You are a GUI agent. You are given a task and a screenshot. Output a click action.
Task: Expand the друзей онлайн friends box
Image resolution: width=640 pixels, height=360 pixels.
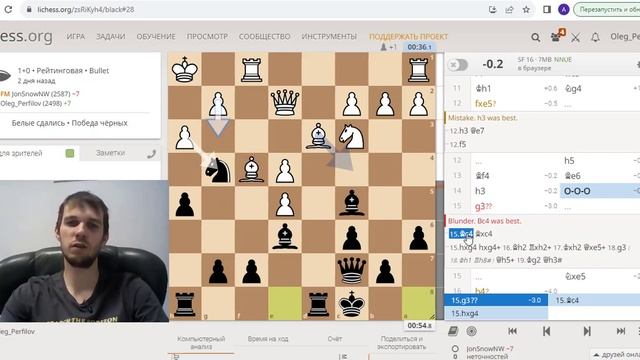[x=616, y=354]
